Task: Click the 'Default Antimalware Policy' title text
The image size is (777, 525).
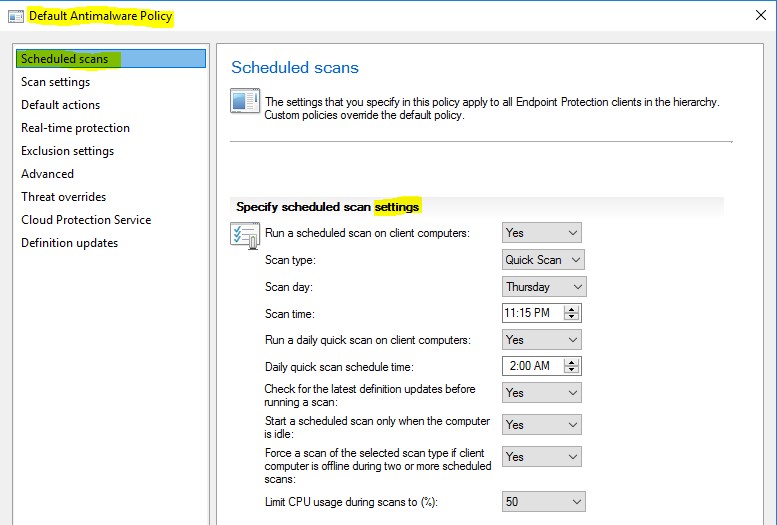Action: coord(101,16)
